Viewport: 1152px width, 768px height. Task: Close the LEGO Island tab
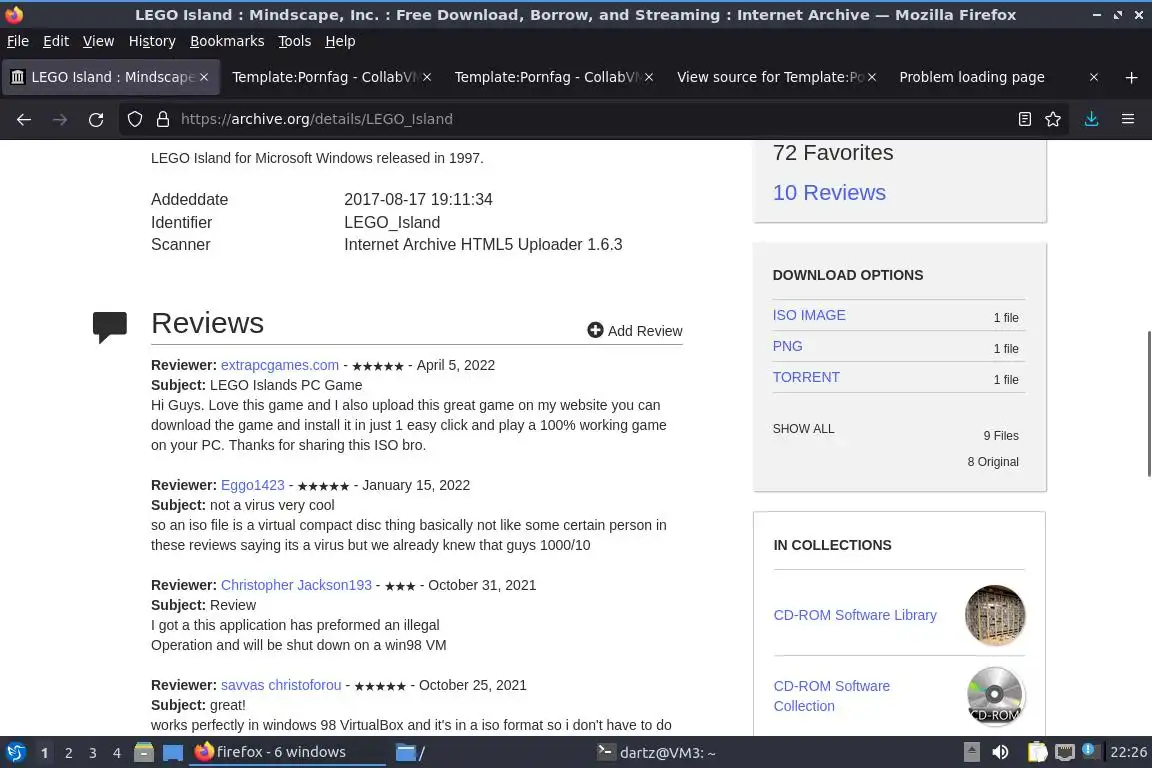[204, 77]
